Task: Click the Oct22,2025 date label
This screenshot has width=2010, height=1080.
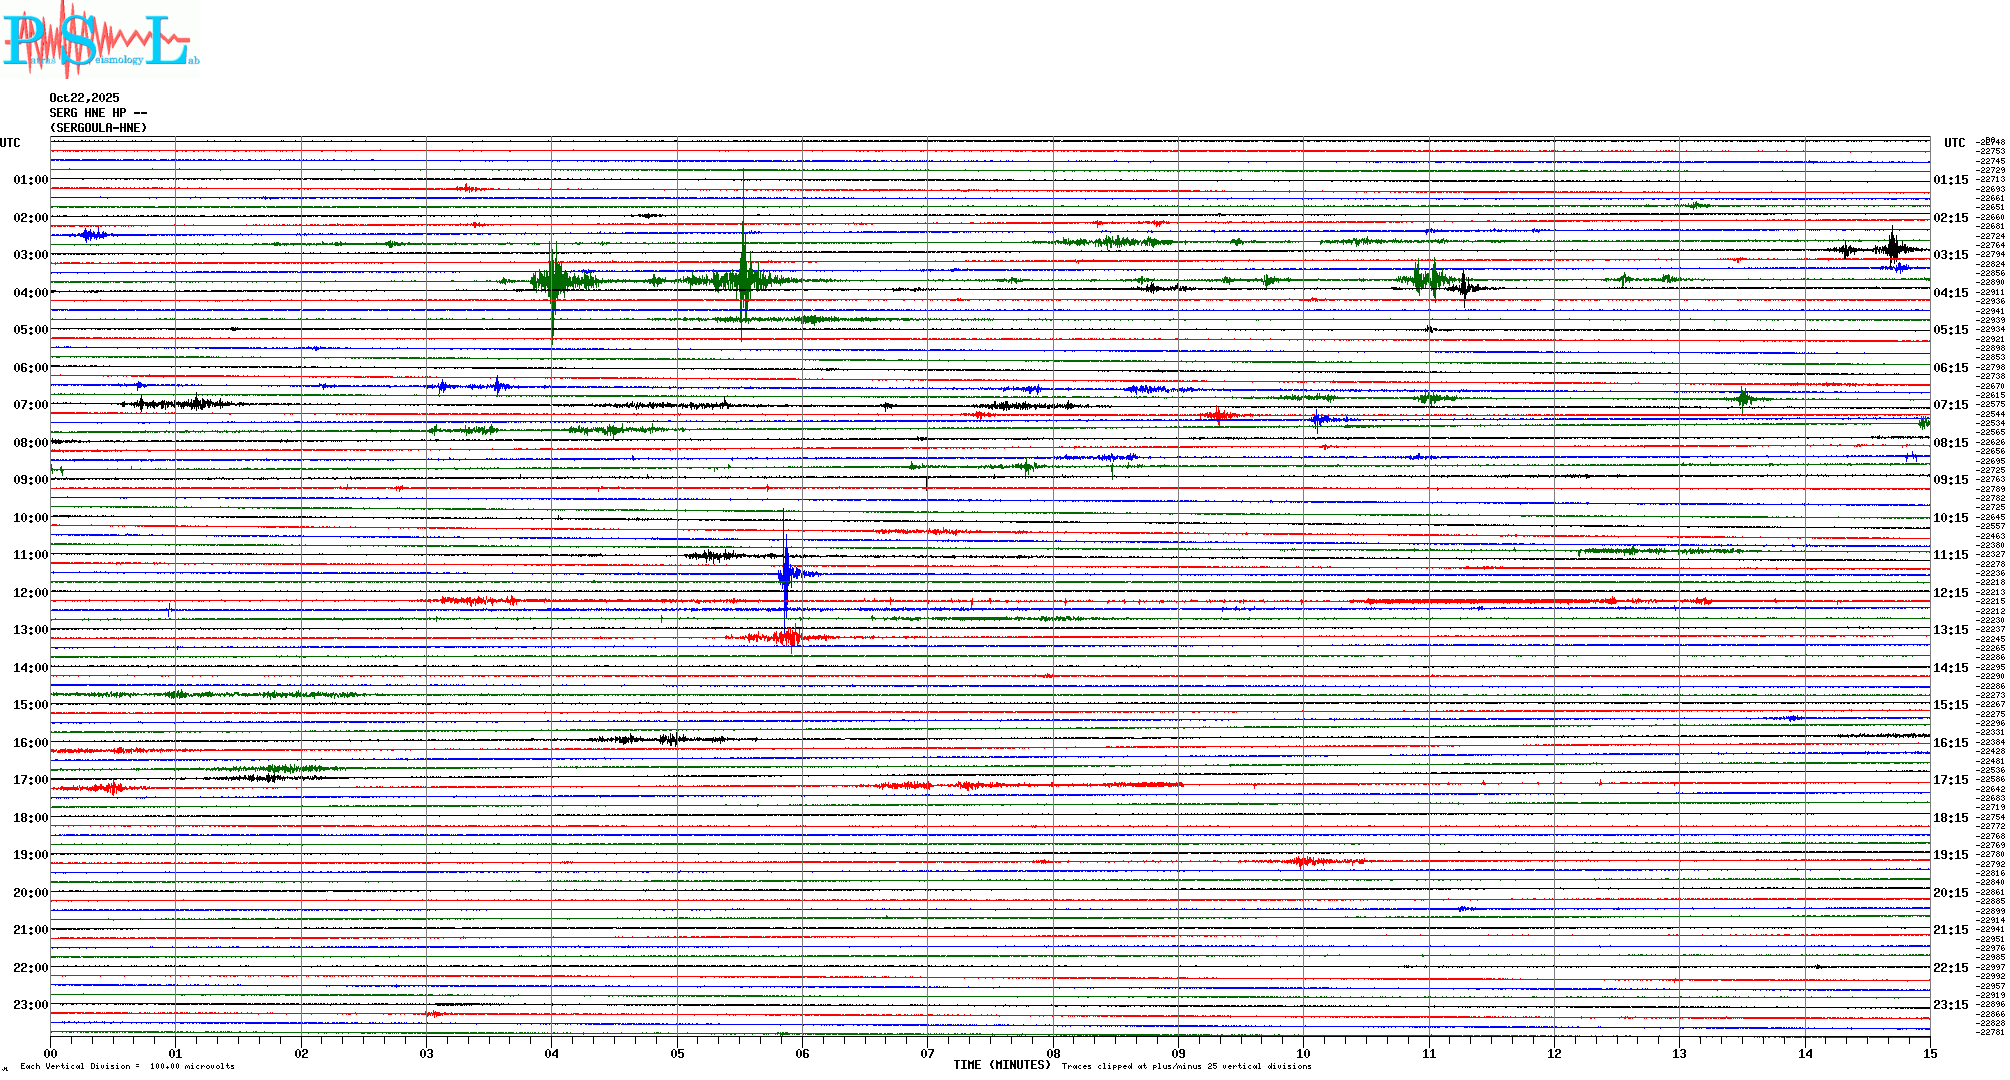Action: tap(84, 98)
